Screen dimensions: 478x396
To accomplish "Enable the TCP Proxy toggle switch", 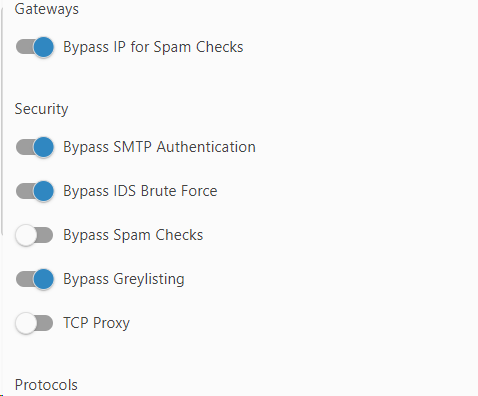I will [34, 323].
